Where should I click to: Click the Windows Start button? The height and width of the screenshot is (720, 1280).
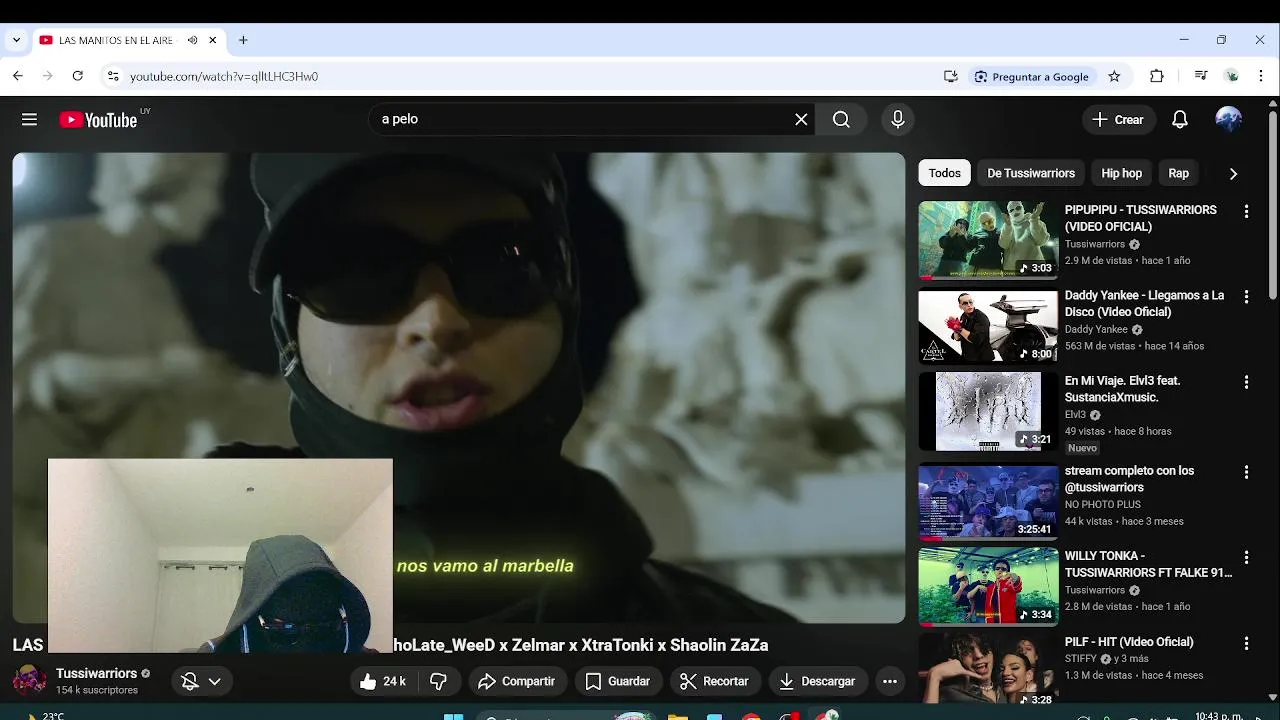[x=453, y=716]
